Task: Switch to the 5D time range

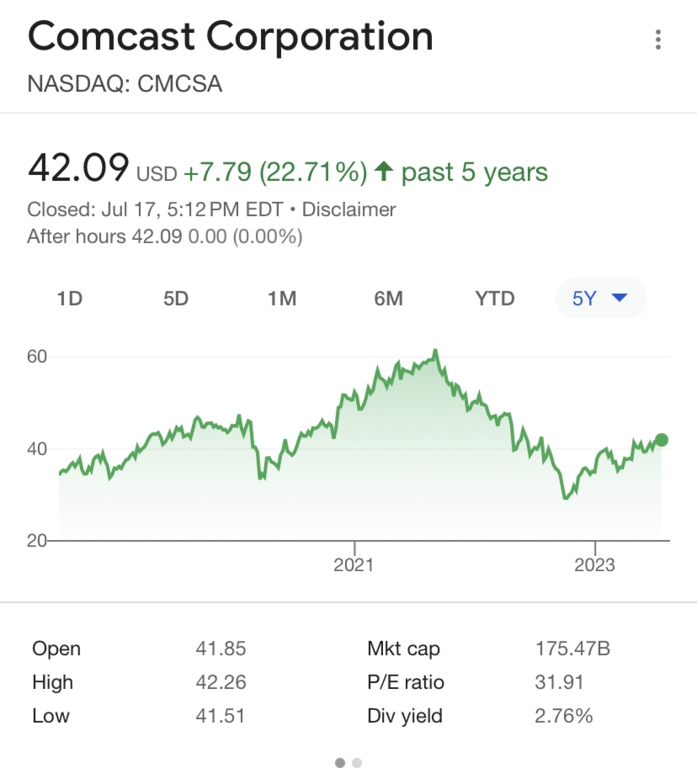Action: point(176,298)
